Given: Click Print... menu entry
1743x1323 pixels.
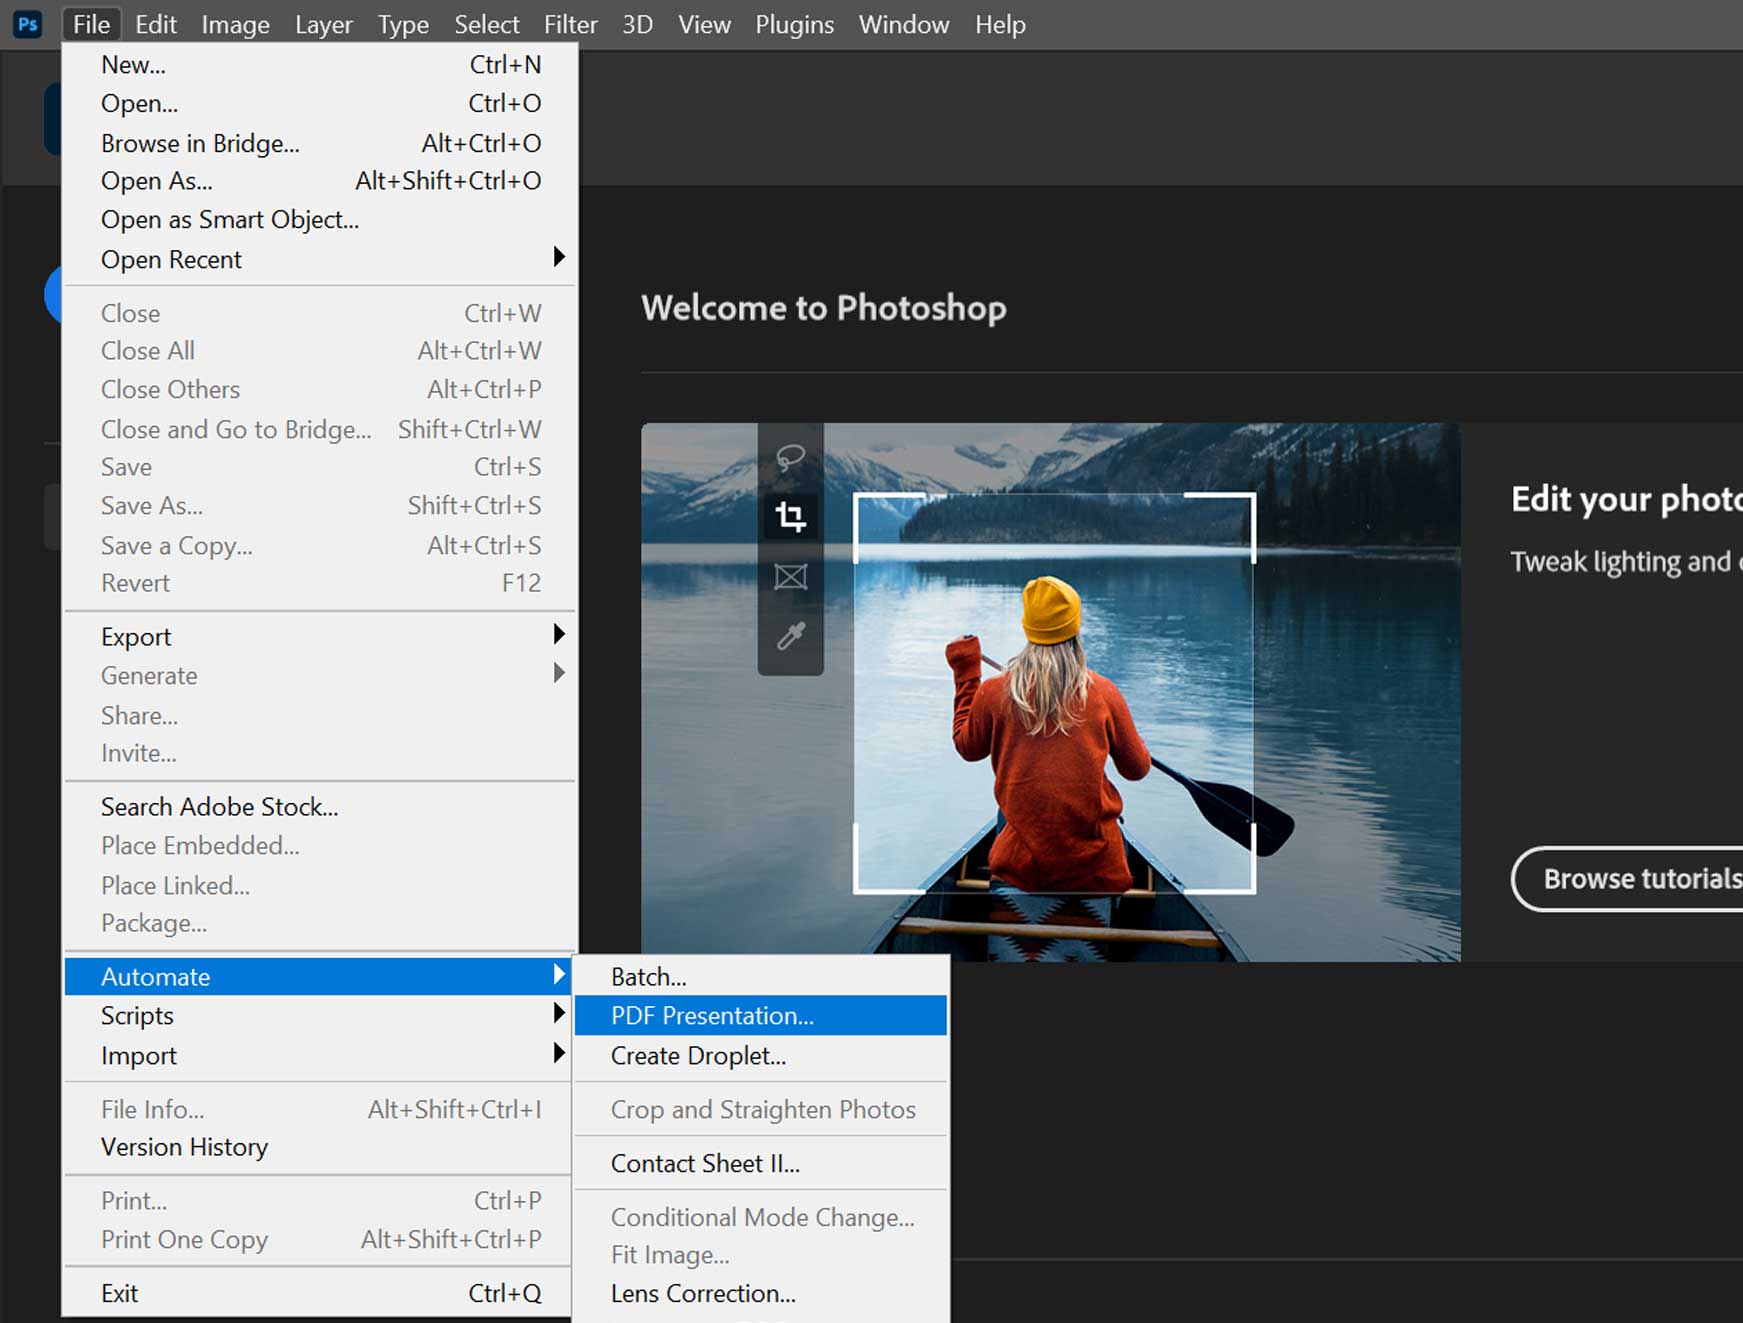Looking at the screenshot, I should click(320, 1201).
